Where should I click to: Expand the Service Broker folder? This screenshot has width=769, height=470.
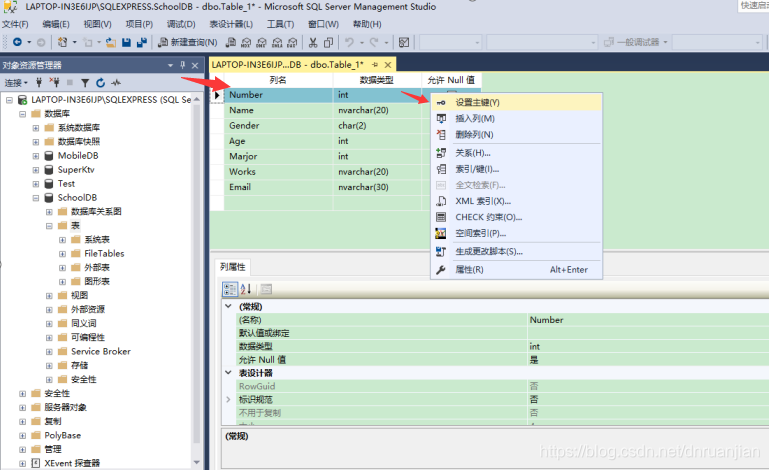(49, 352)
